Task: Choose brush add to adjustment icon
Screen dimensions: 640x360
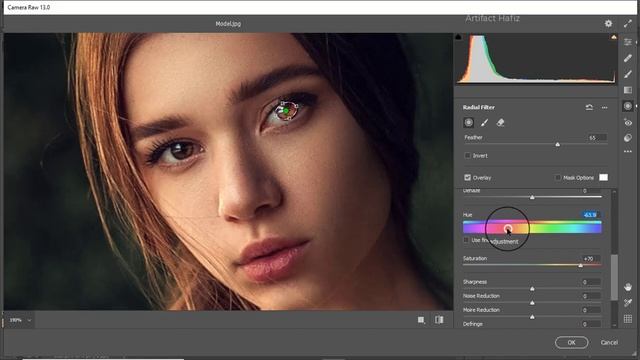Action: tap(484, 122)
